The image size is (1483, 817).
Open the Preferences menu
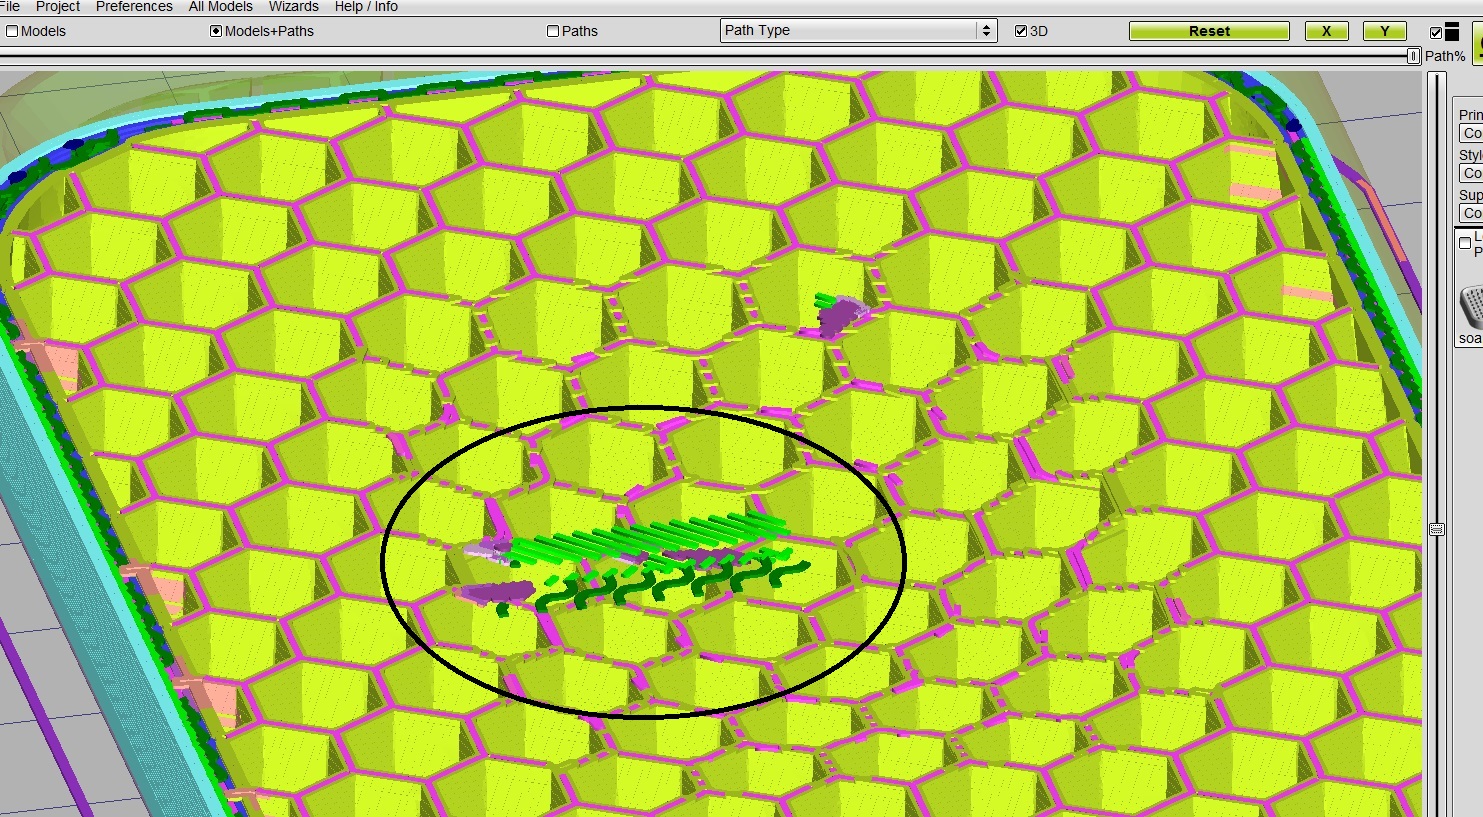click(x=134, y=6)
